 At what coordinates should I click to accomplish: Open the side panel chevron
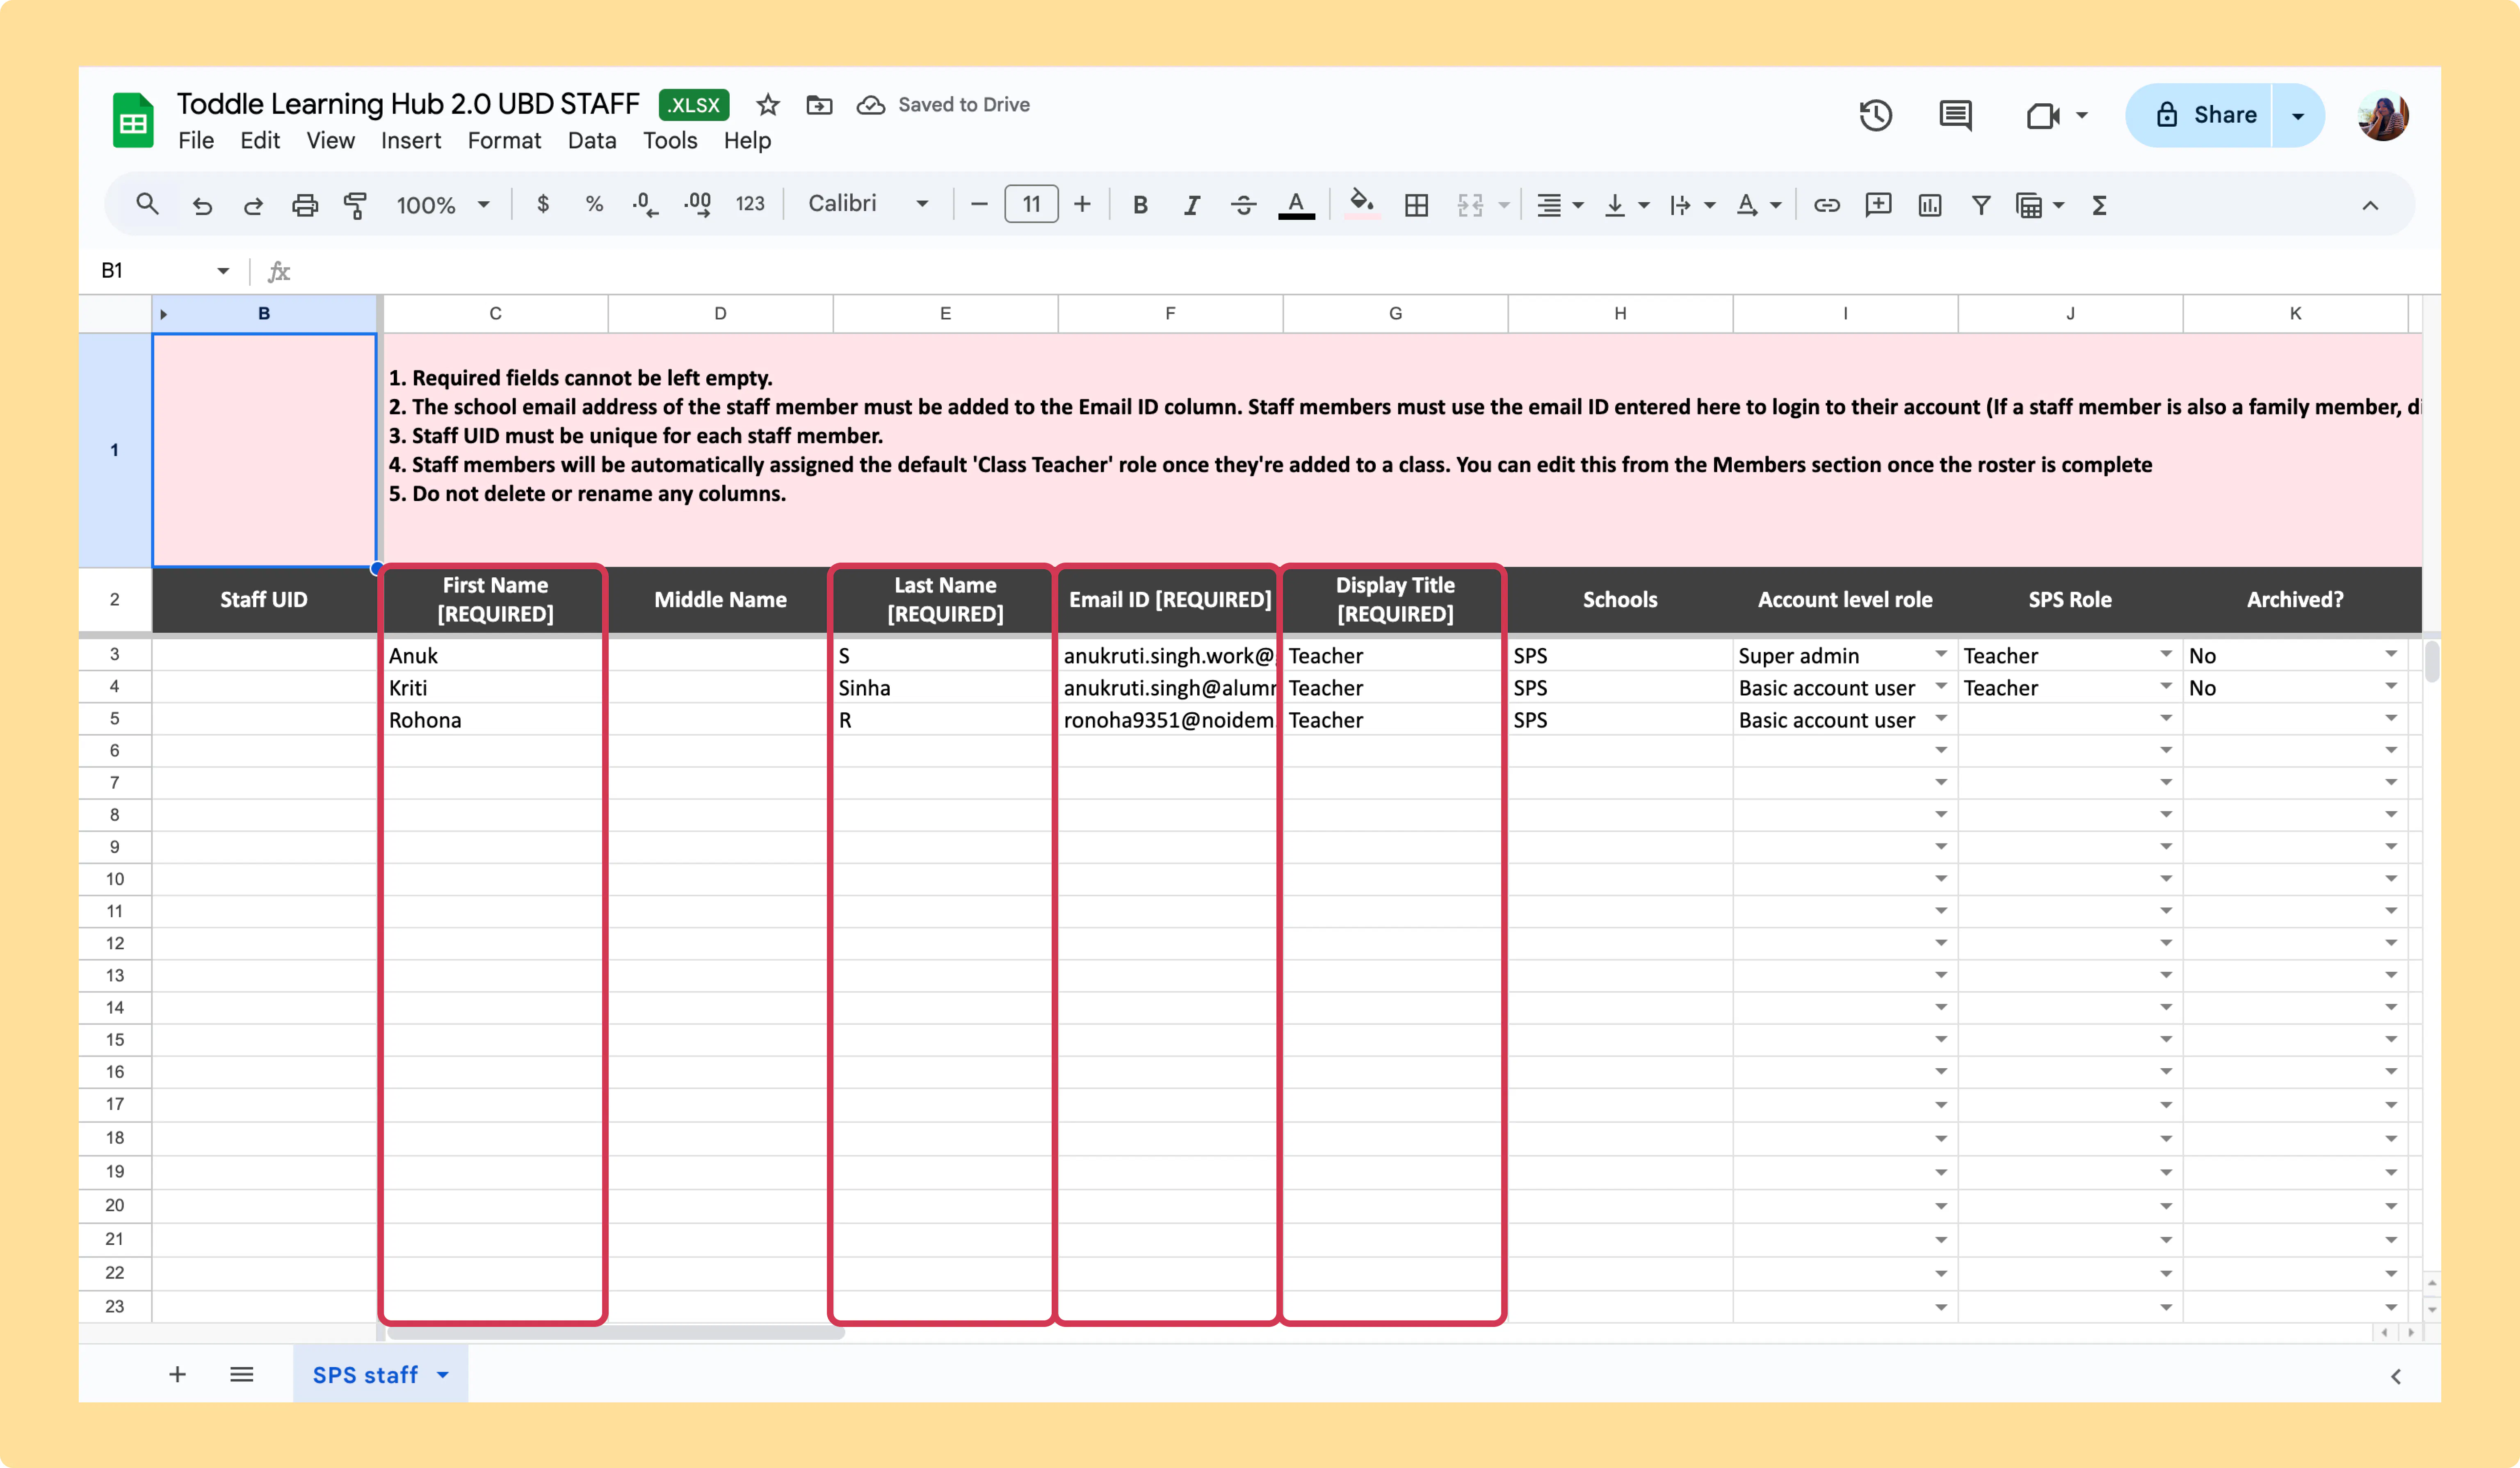(2396, 1377)
